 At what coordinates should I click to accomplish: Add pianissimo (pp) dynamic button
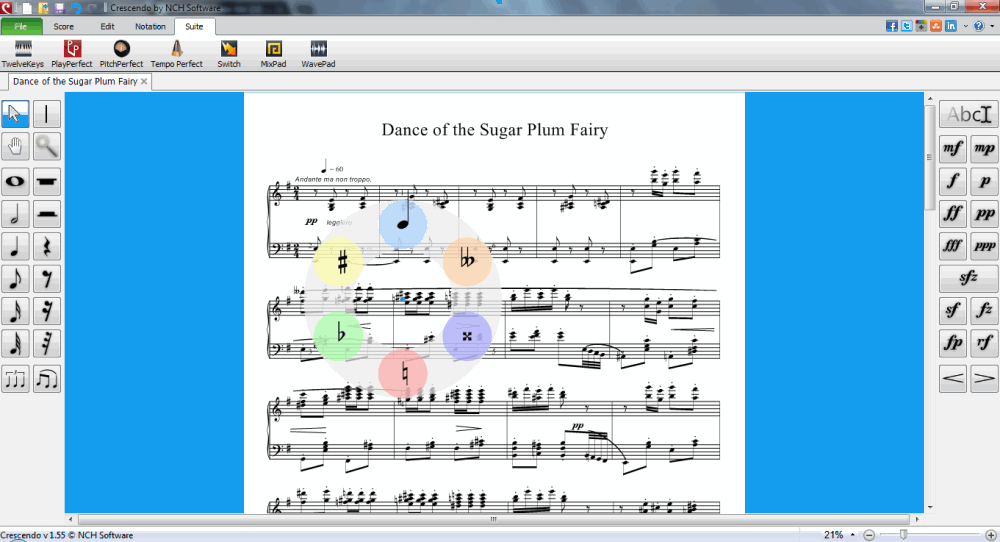pos(984,214)
